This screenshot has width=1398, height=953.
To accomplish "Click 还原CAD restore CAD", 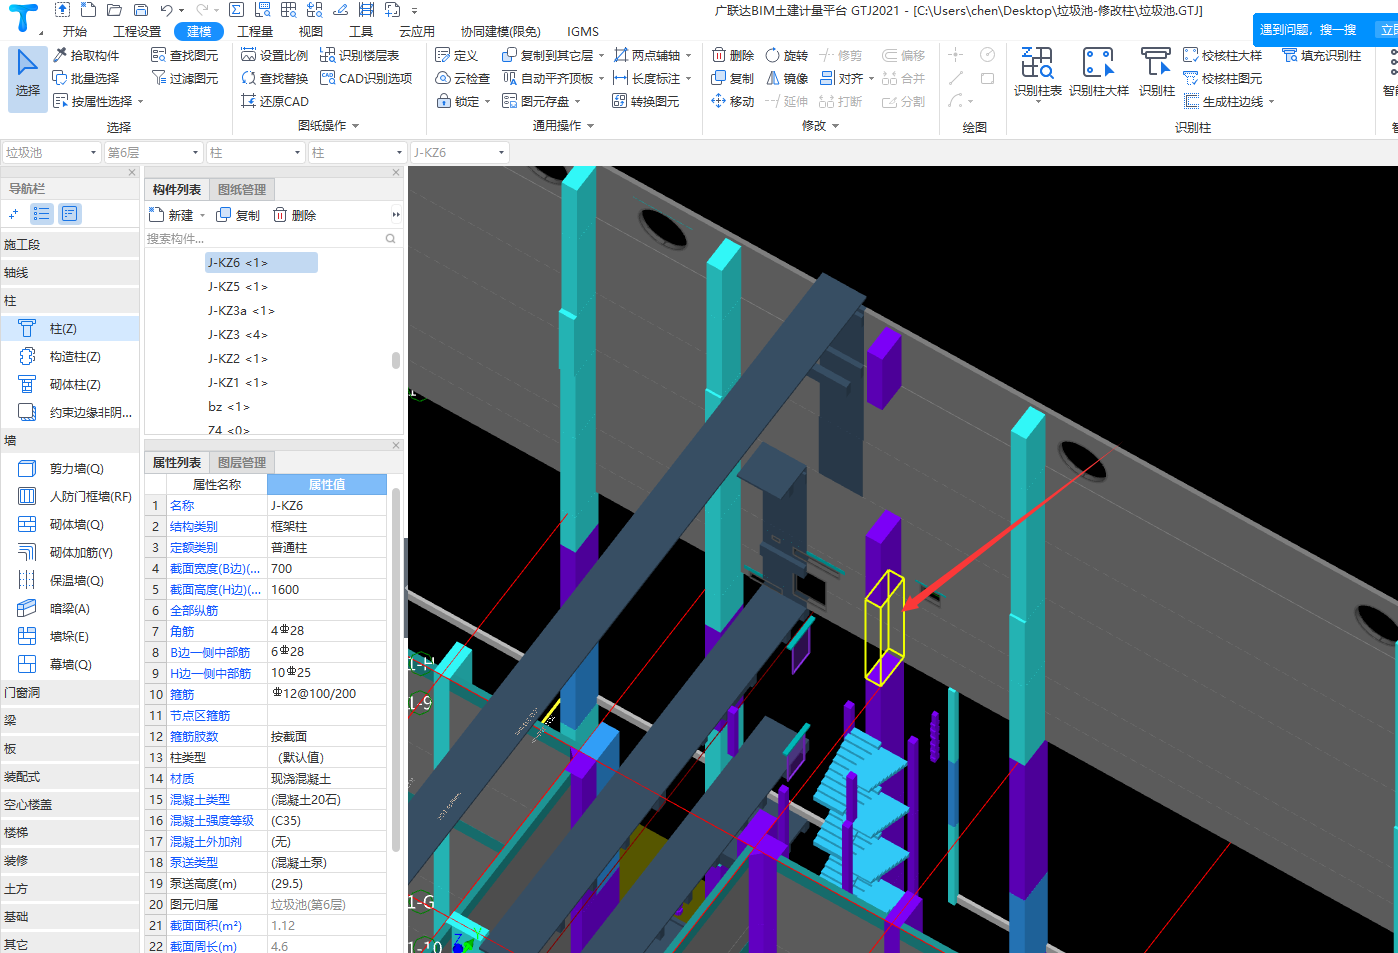I will point(275,101).
